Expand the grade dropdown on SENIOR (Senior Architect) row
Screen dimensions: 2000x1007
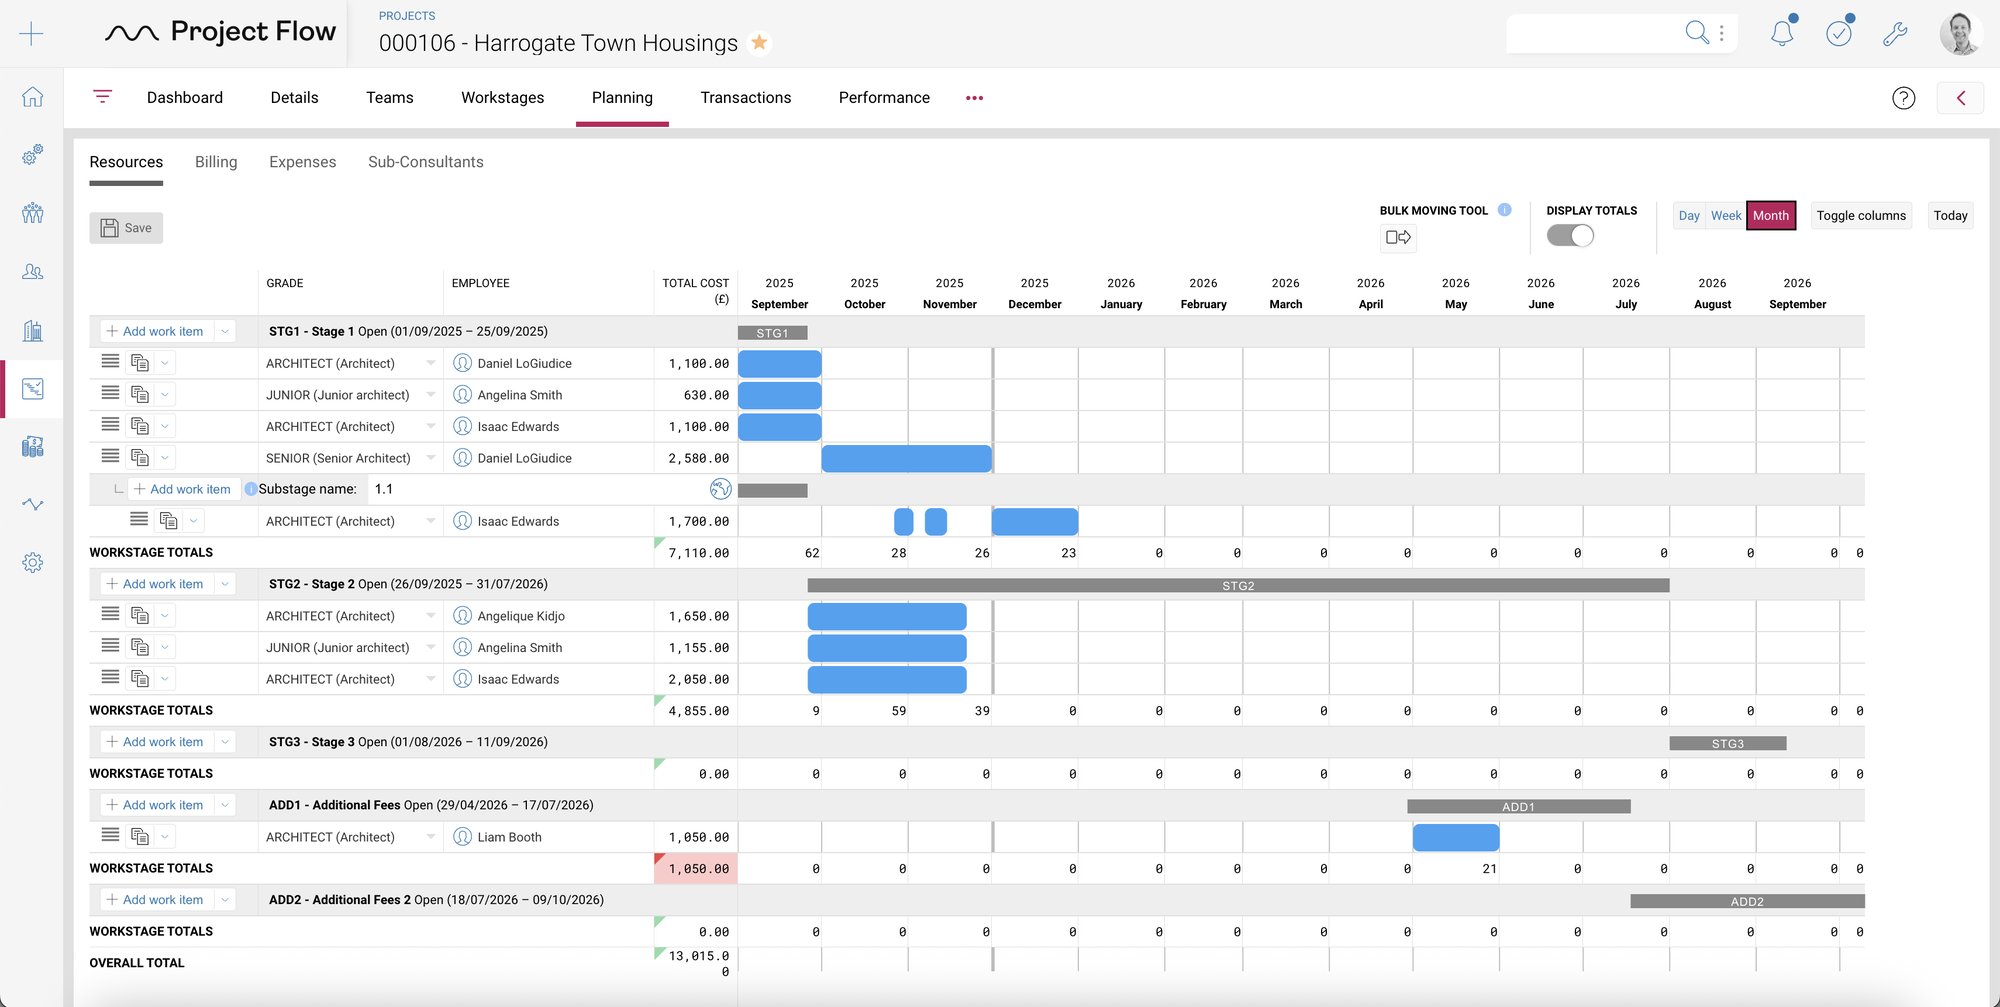430,458
